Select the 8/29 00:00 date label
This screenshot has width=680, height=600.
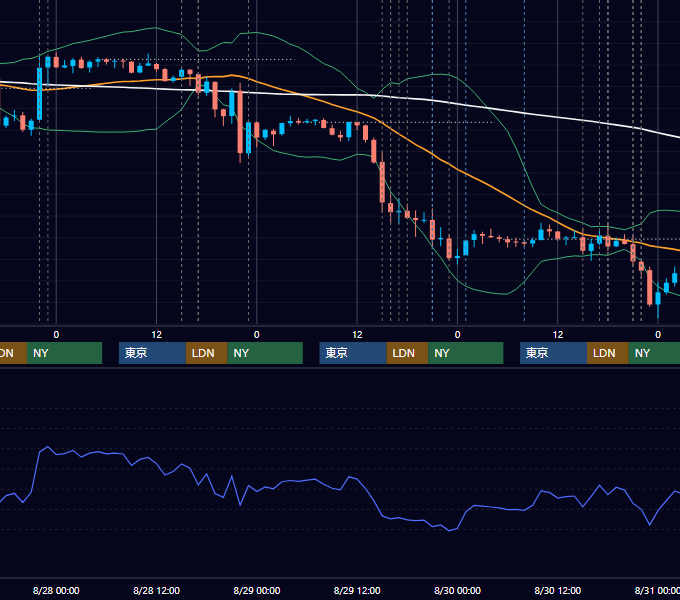pyautogui.click(x=257, y=590)
